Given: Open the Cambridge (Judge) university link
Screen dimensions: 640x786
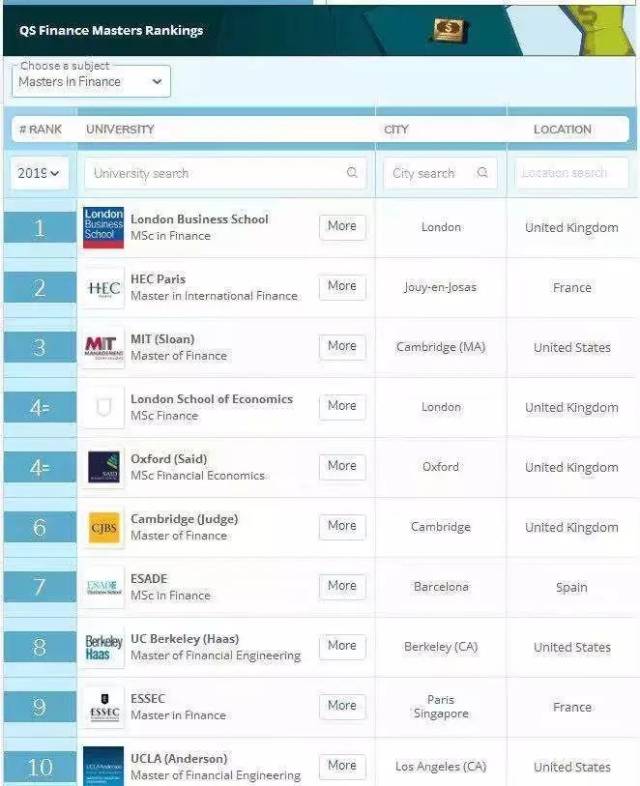Looking at the screenshot, I should (x=184, y=519).
